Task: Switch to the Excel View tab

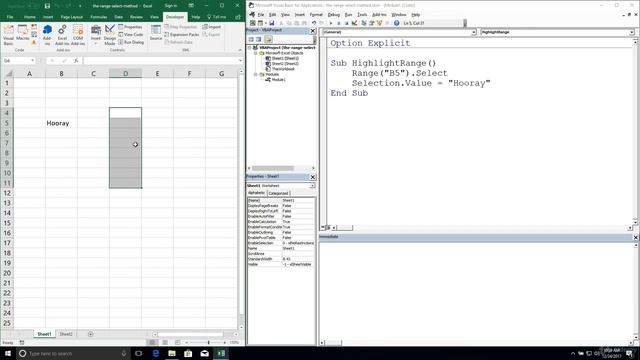Action: [x=154, y=17]
